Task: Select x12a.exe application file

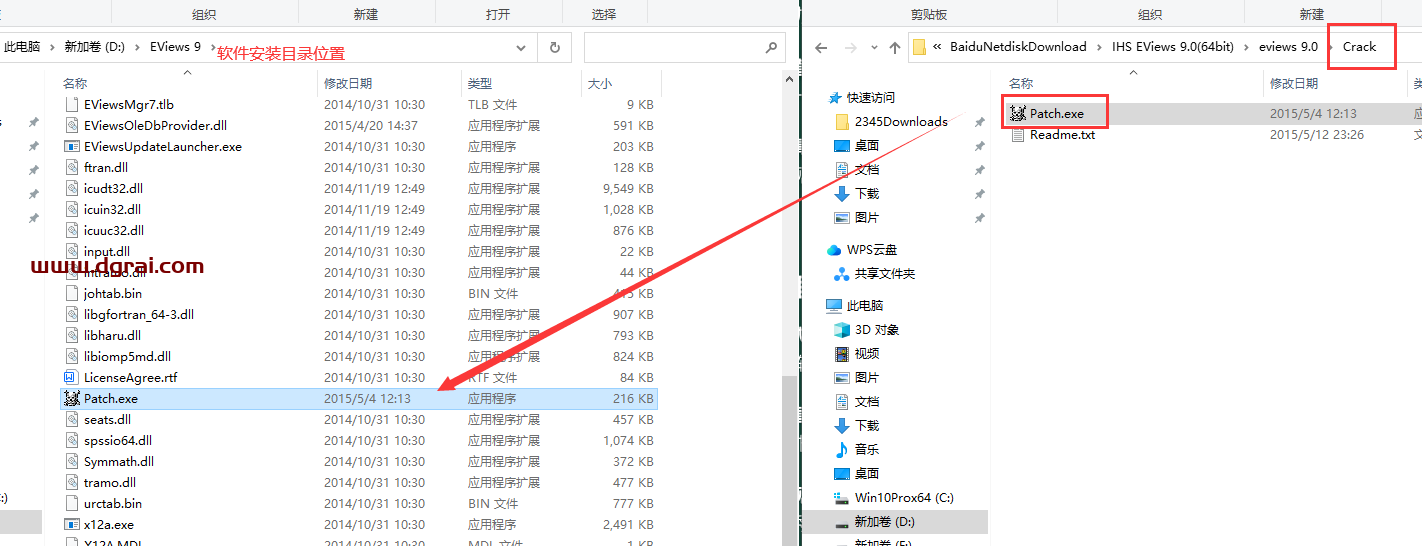Action: click(x=108, y=525)
